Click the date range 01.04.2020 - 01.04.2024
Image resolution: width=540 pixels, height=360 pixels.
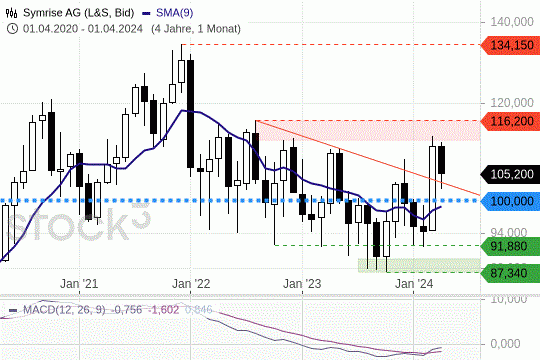coord(83,28)
